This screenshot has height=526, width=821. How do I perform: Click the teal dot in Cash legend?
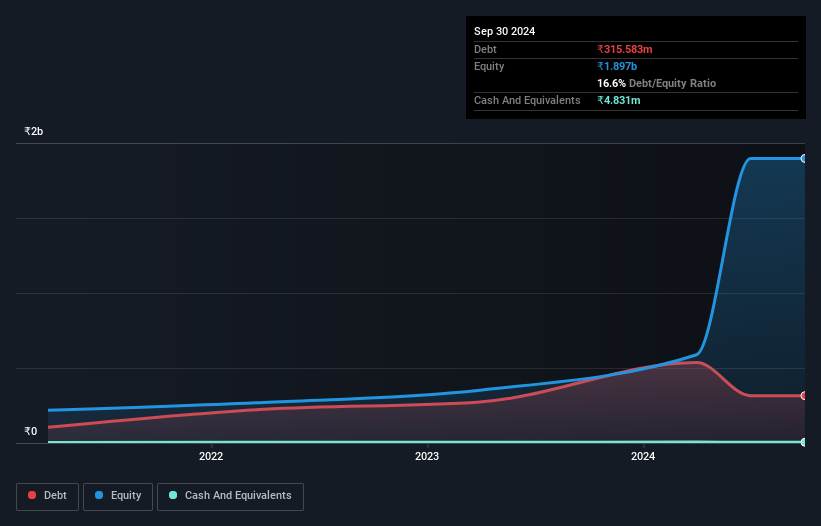(173, 495)
